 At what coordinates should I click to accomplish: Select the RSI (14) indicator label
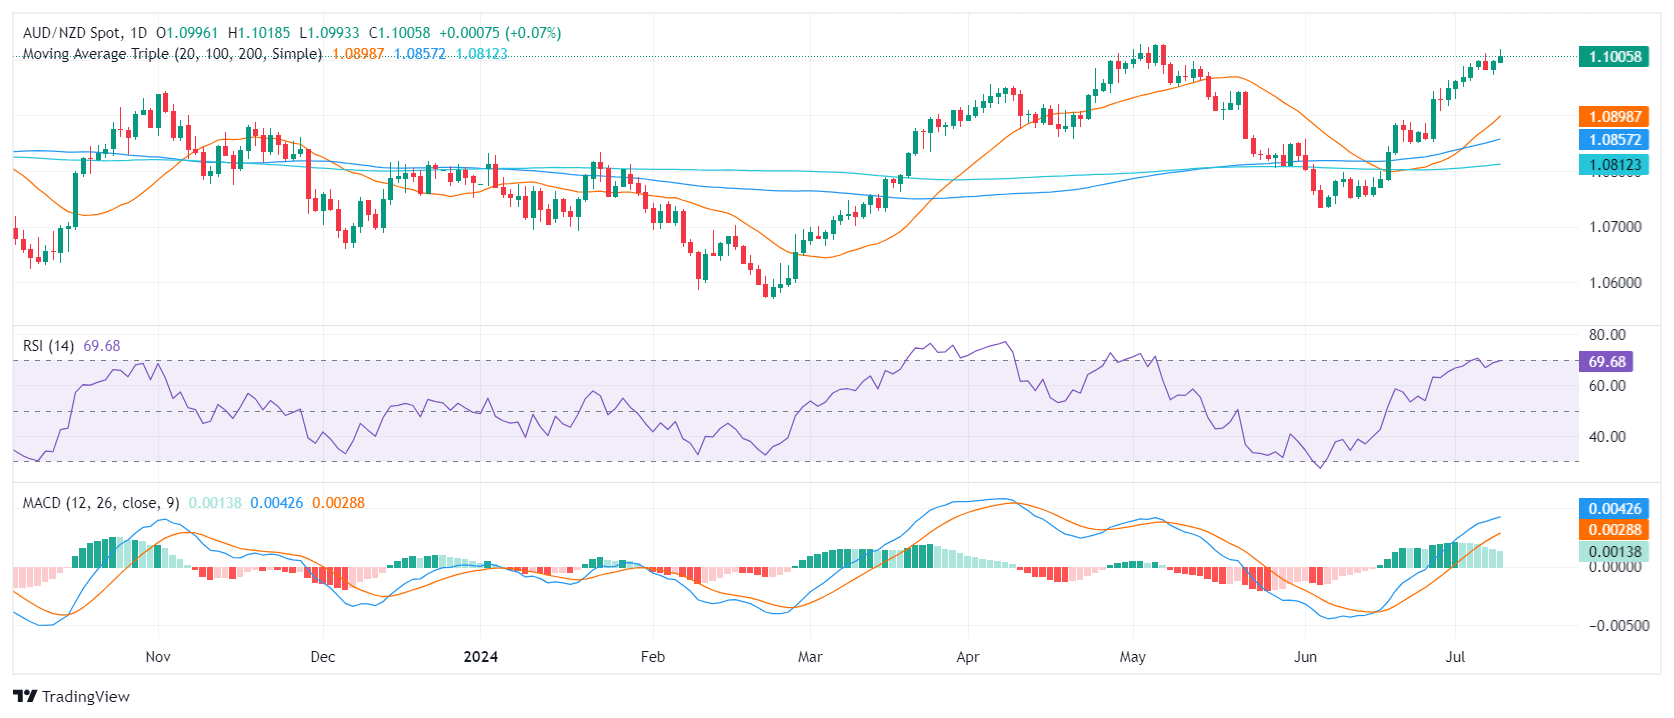pos(48,346)
